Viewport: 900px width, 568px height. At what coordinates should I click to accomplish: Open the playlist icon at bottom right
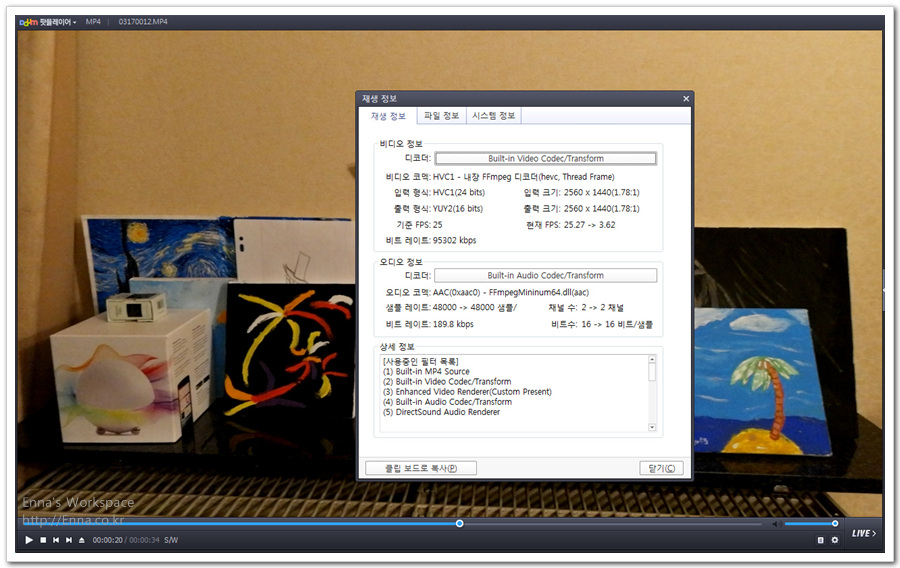click(821, 540)
